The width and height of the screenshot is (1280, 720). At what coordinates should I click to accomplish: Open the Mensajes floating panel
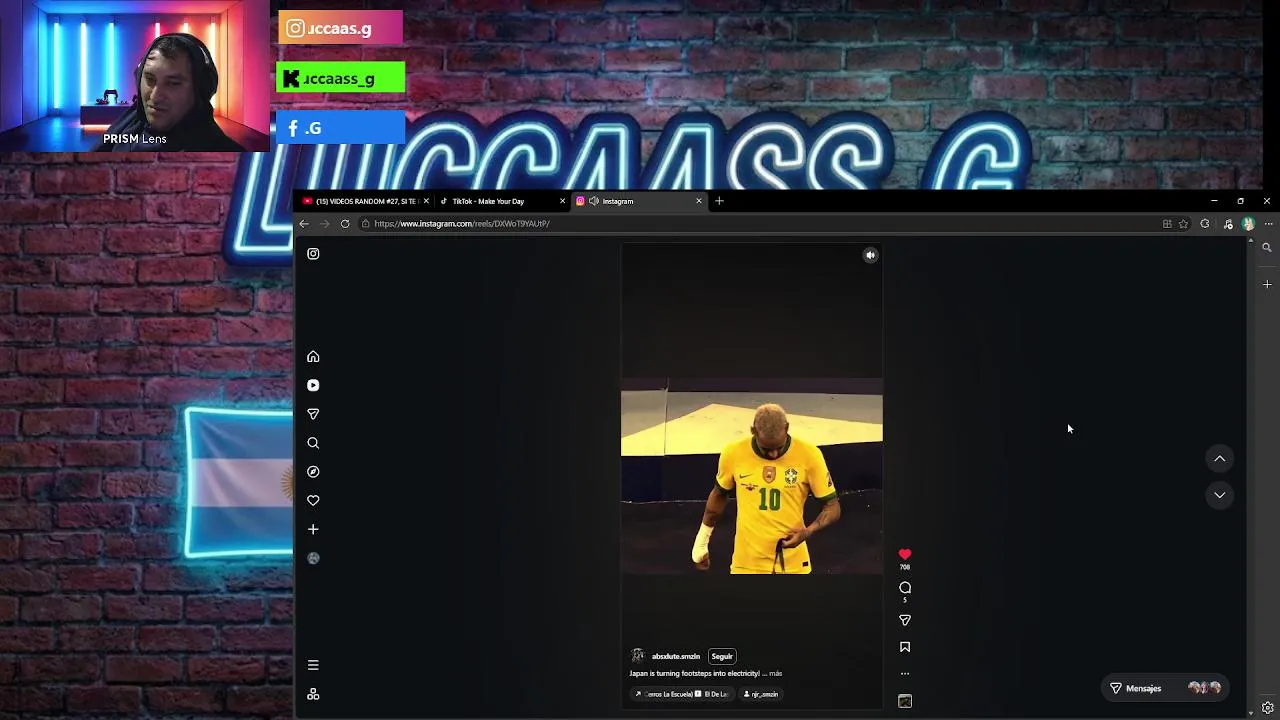pyautogui.click(x=1166, y=688)
